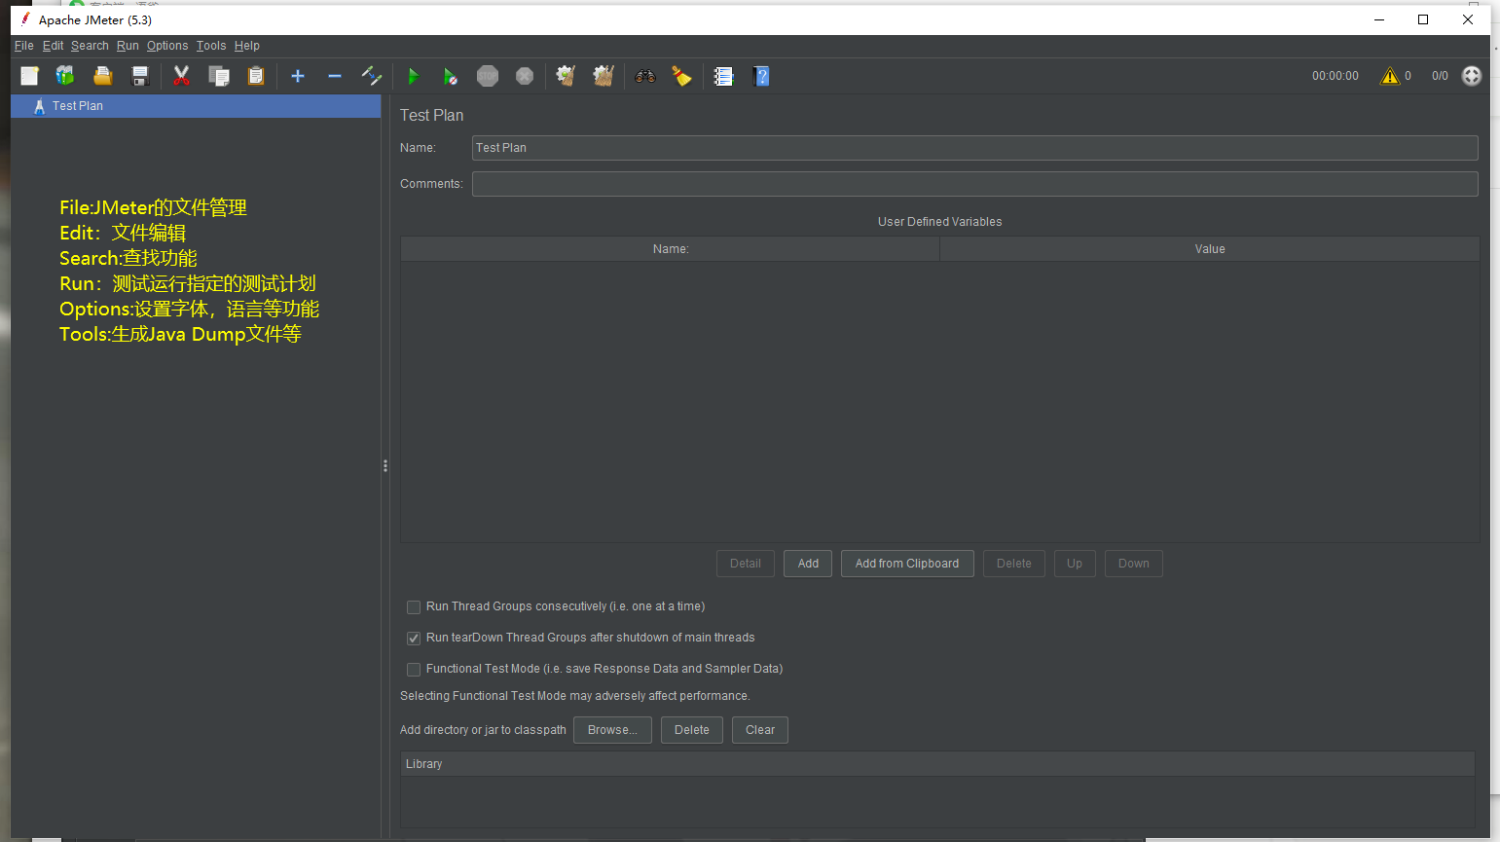
Task: Click the Open file folder icon
Action: pyautogui.click(x=102, y=76)
